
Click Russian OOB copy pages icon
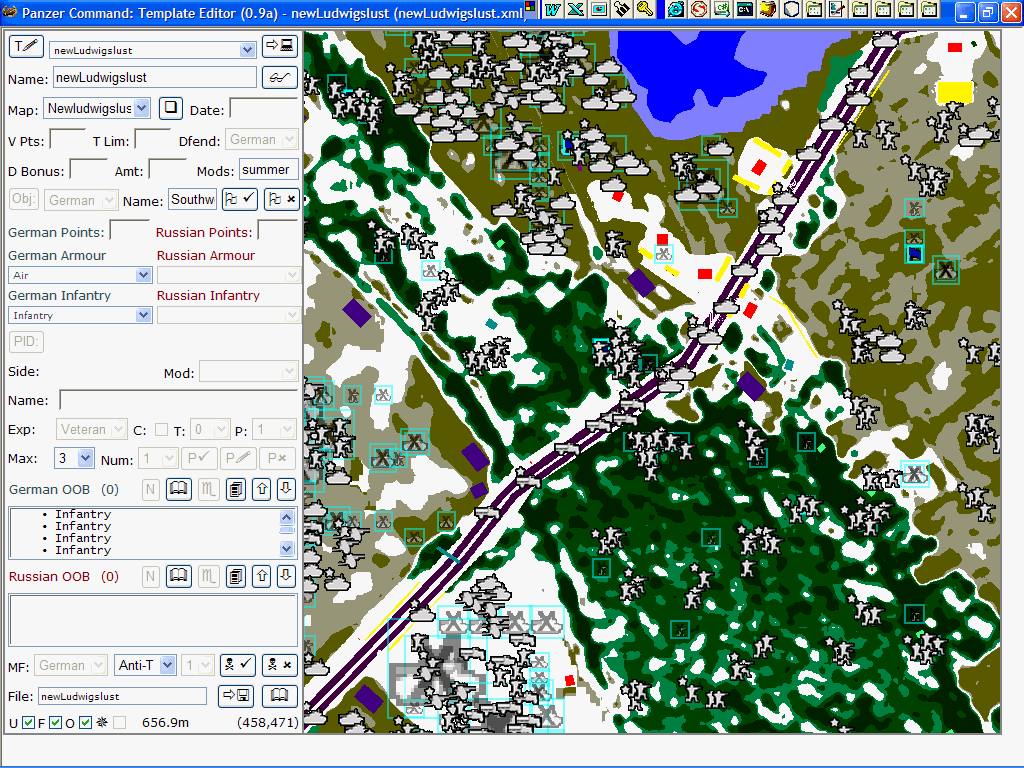point(236,576)
